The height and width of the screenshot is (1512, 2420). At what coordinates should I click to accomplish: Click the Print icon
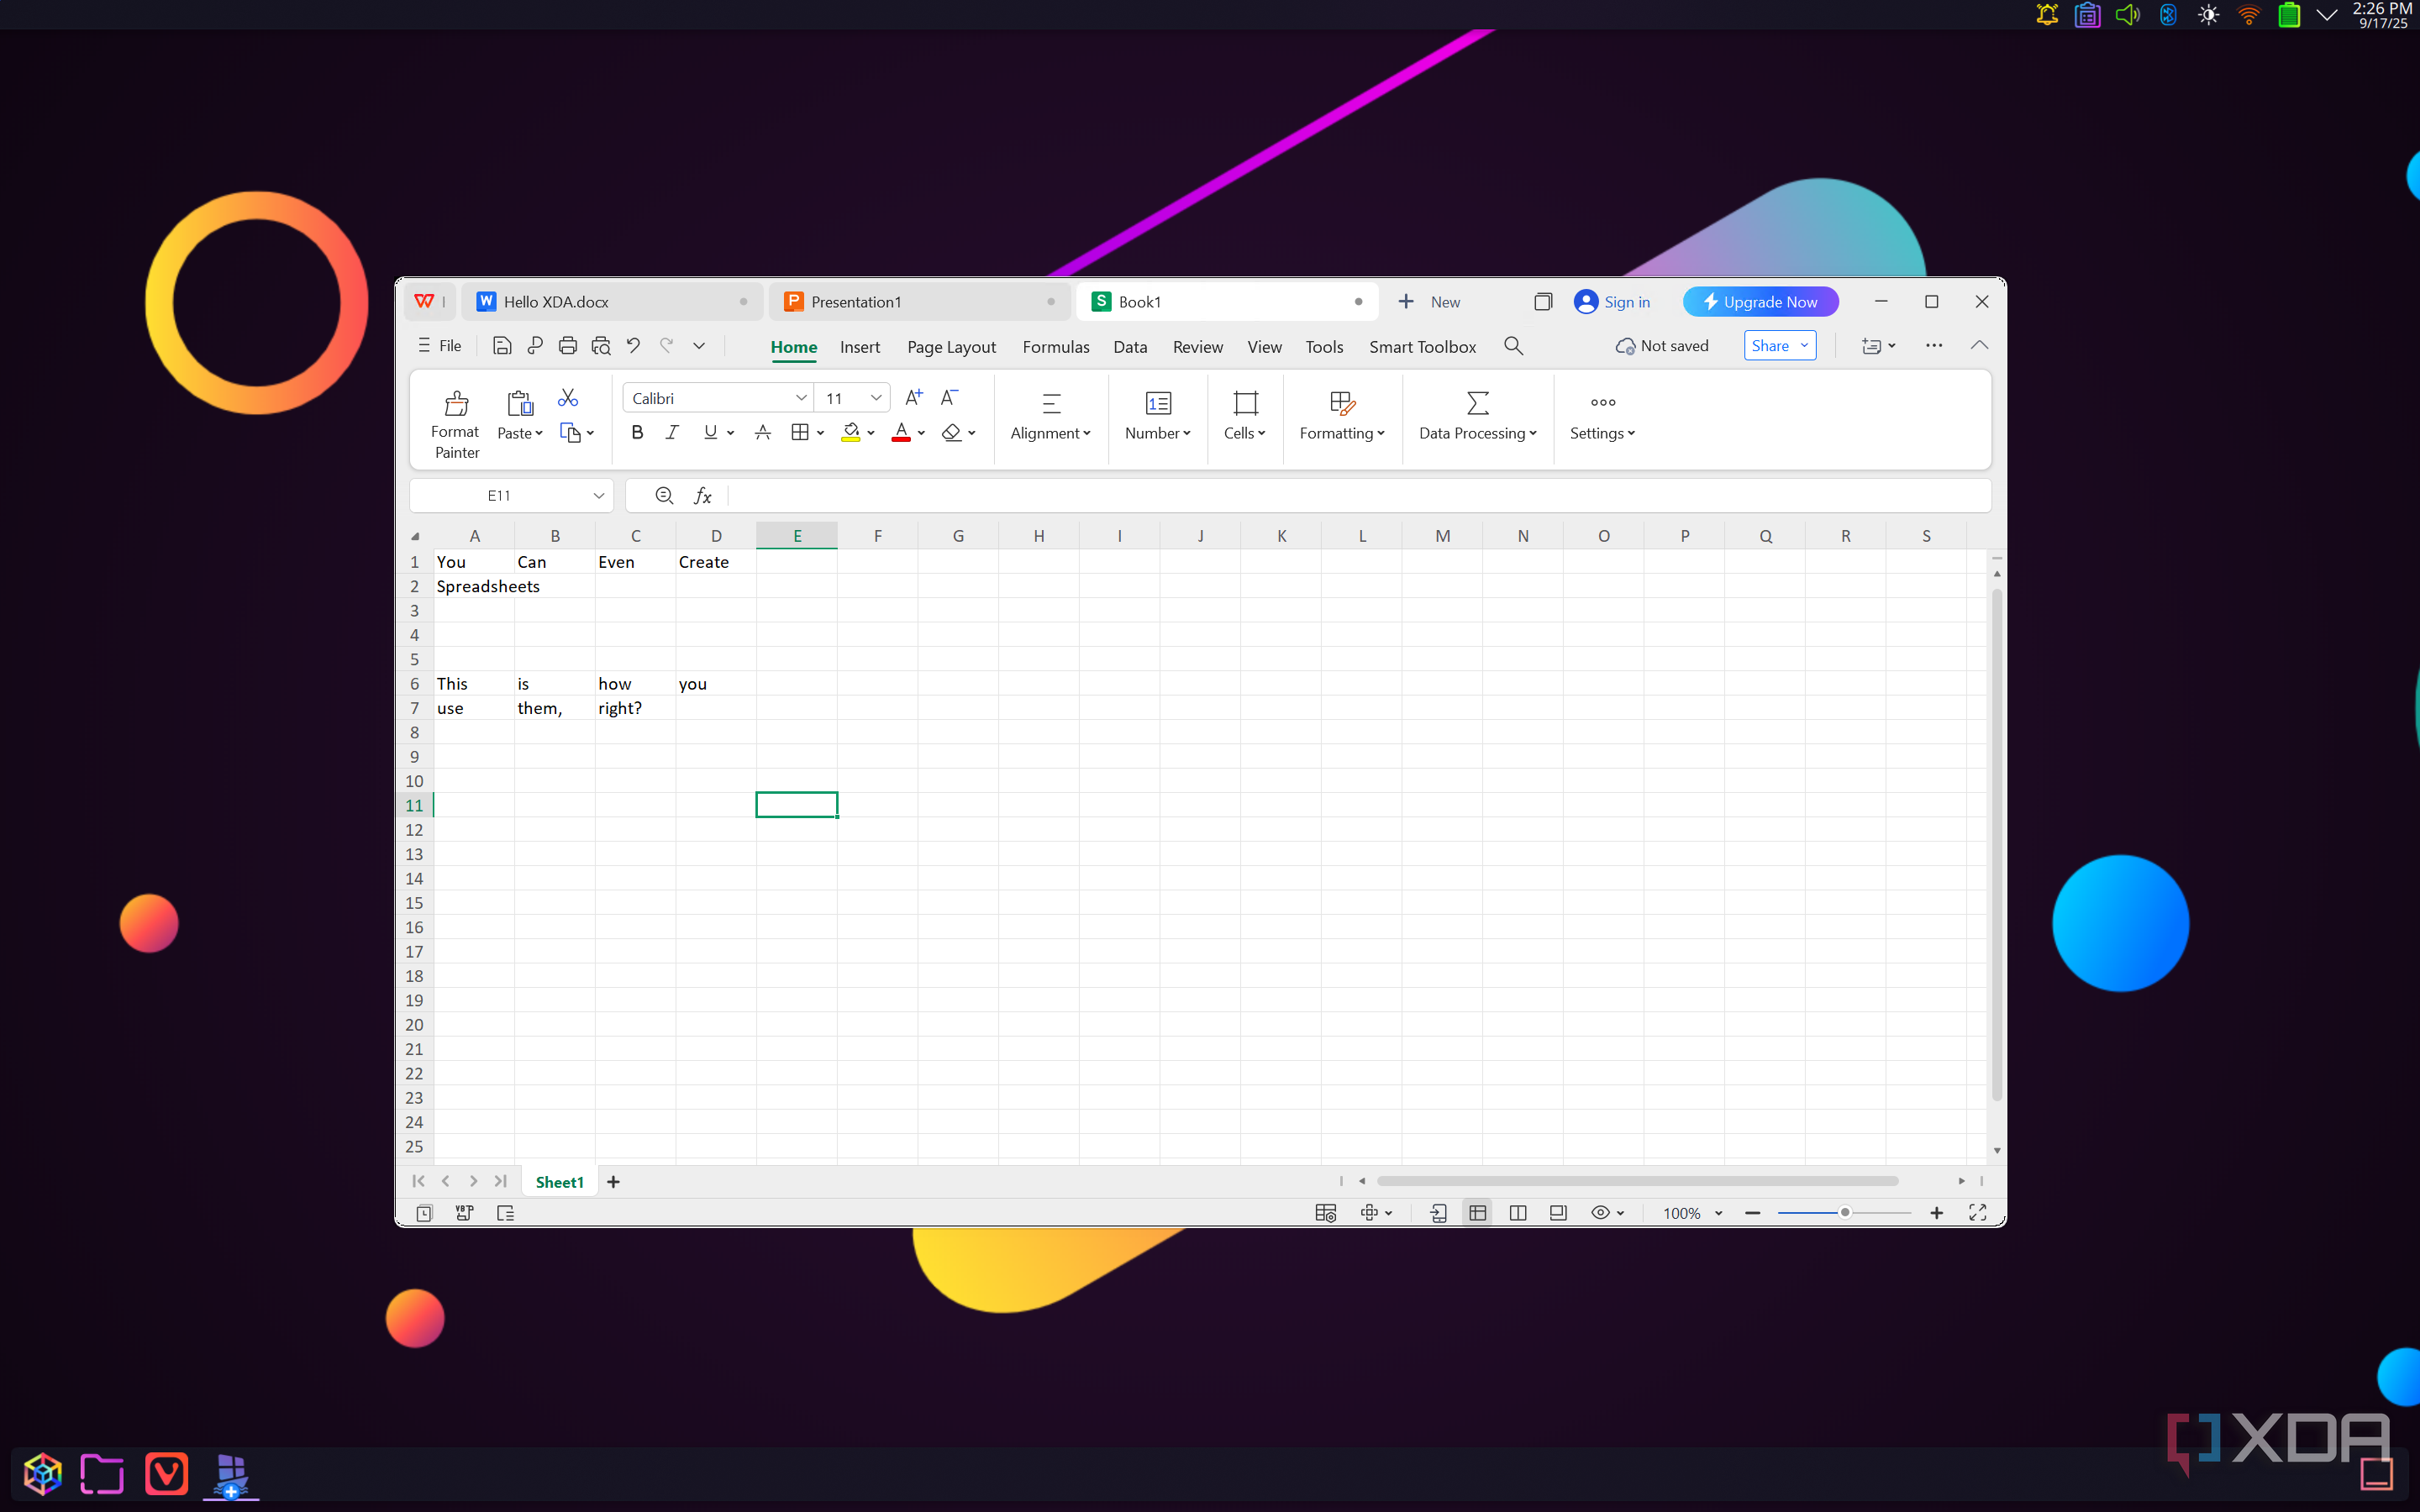(x=567, y=346)
